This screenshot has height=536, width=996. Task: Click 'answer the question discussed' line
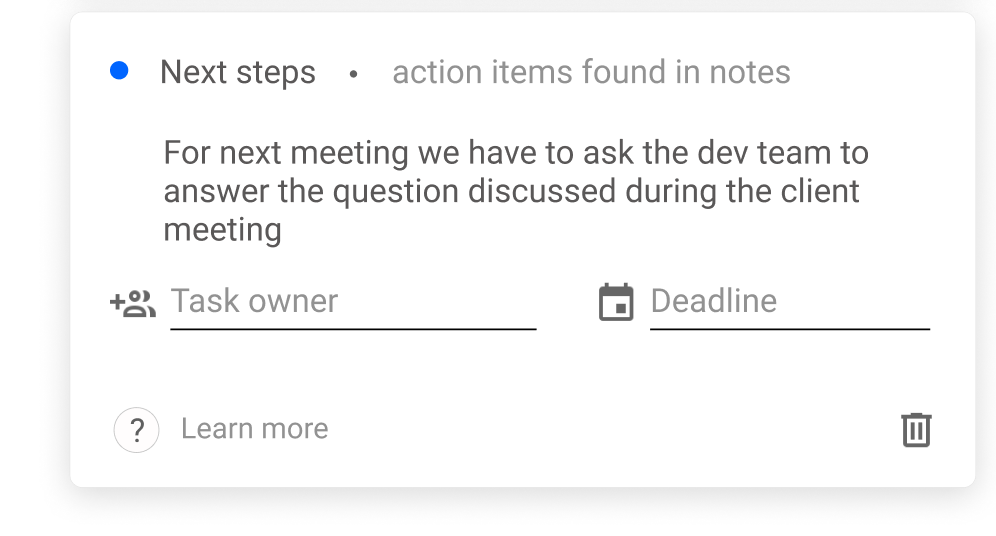(389, 192)
